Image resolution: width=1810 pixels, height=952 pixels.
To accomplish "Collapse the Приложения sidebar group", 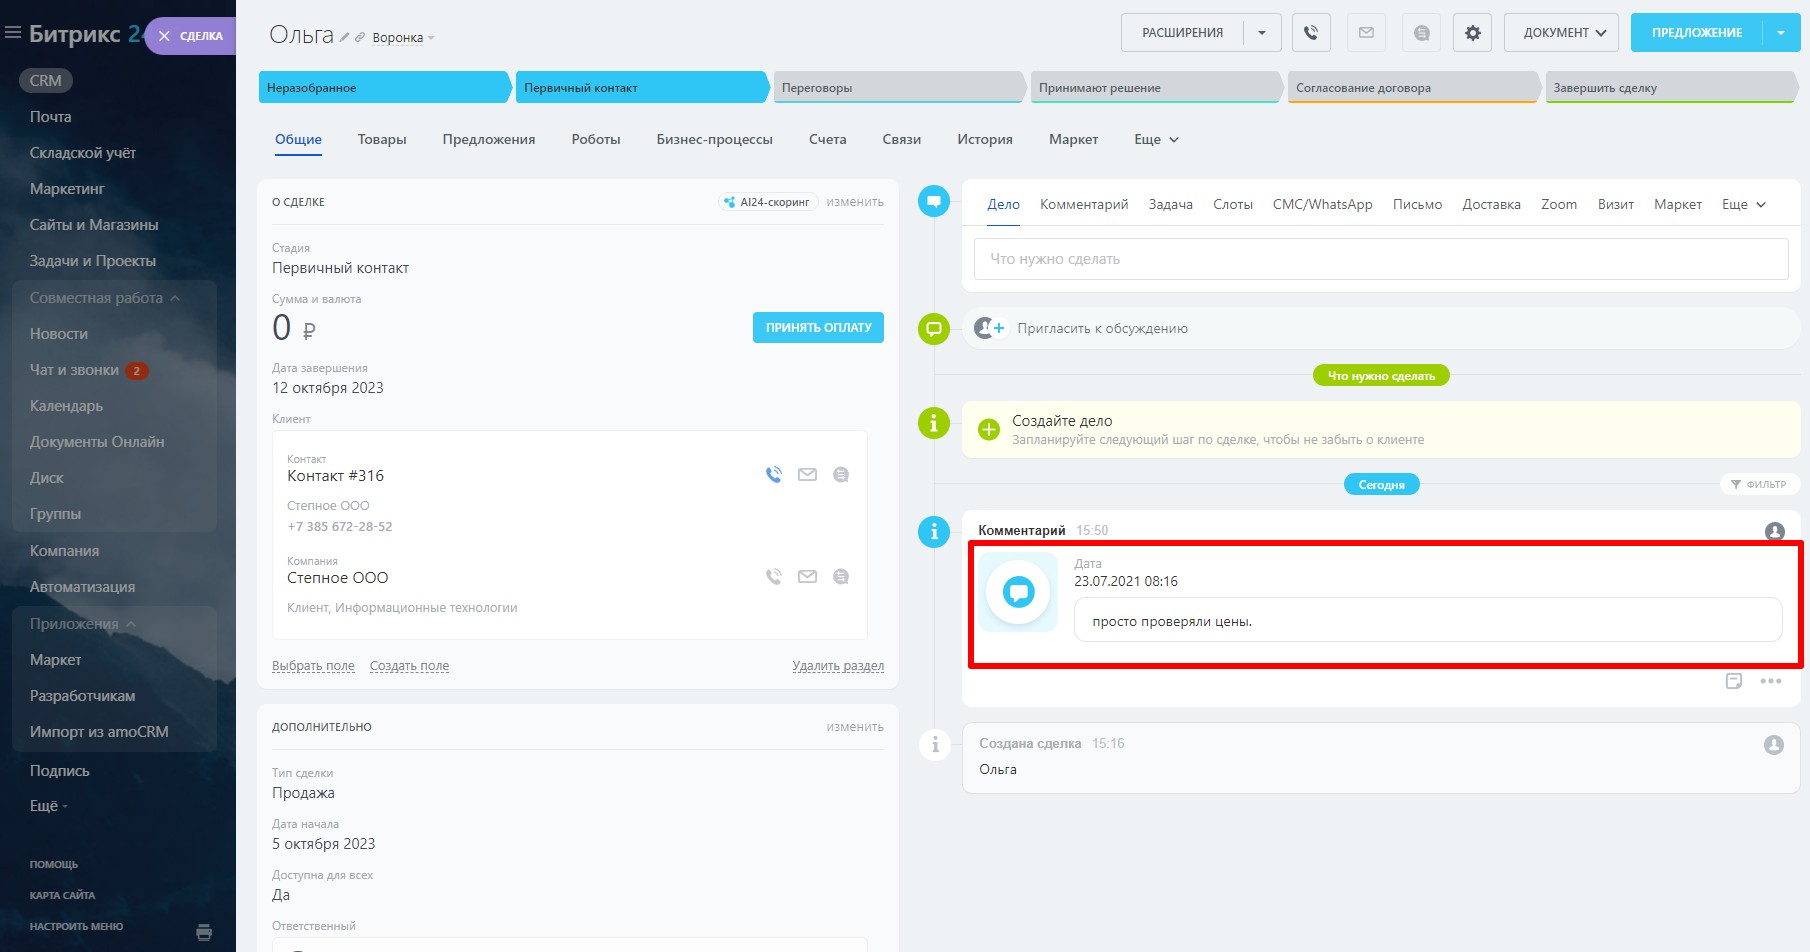I will 83,624.
